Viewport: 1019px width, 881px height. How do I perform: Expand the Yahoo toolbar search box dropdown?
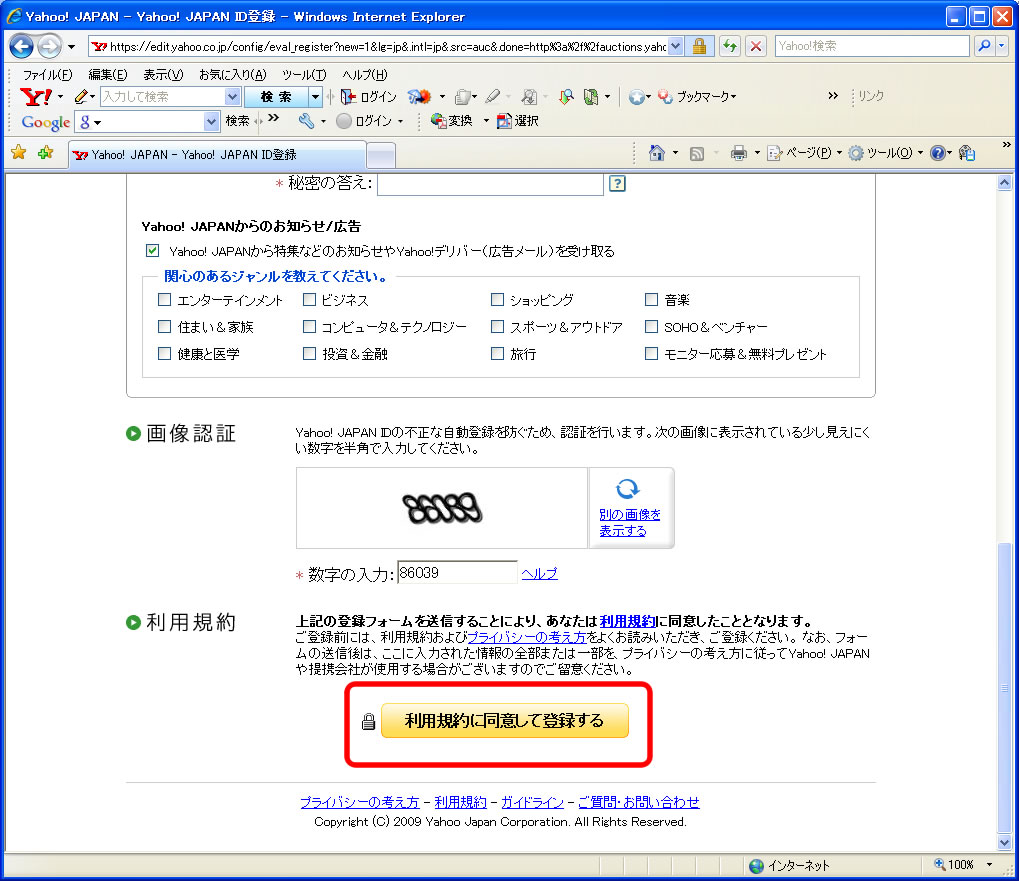click(233, 97)
